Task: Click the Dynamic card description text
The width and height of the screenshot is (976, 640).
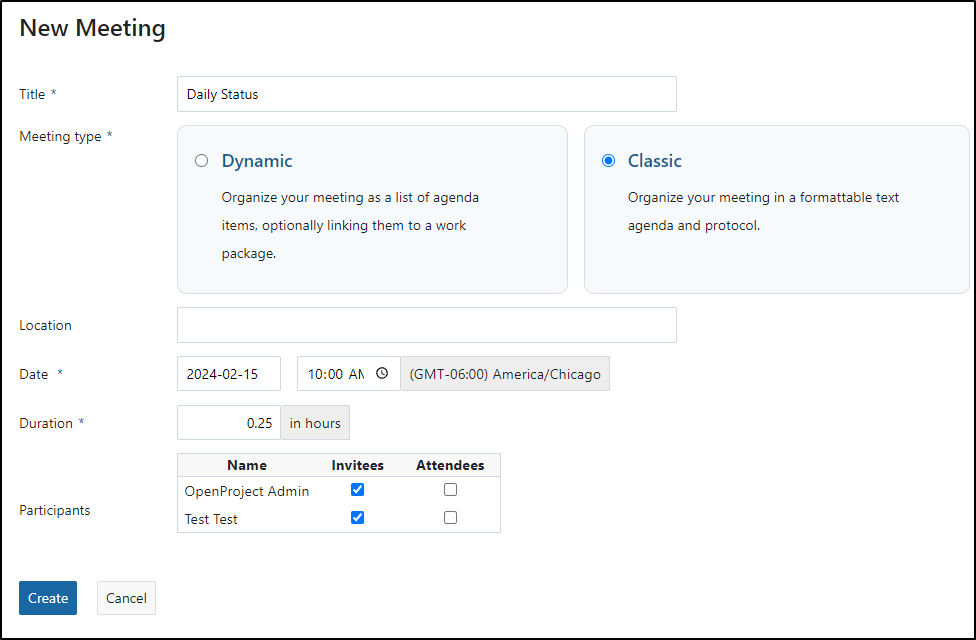Action: [x=350, y=225]
